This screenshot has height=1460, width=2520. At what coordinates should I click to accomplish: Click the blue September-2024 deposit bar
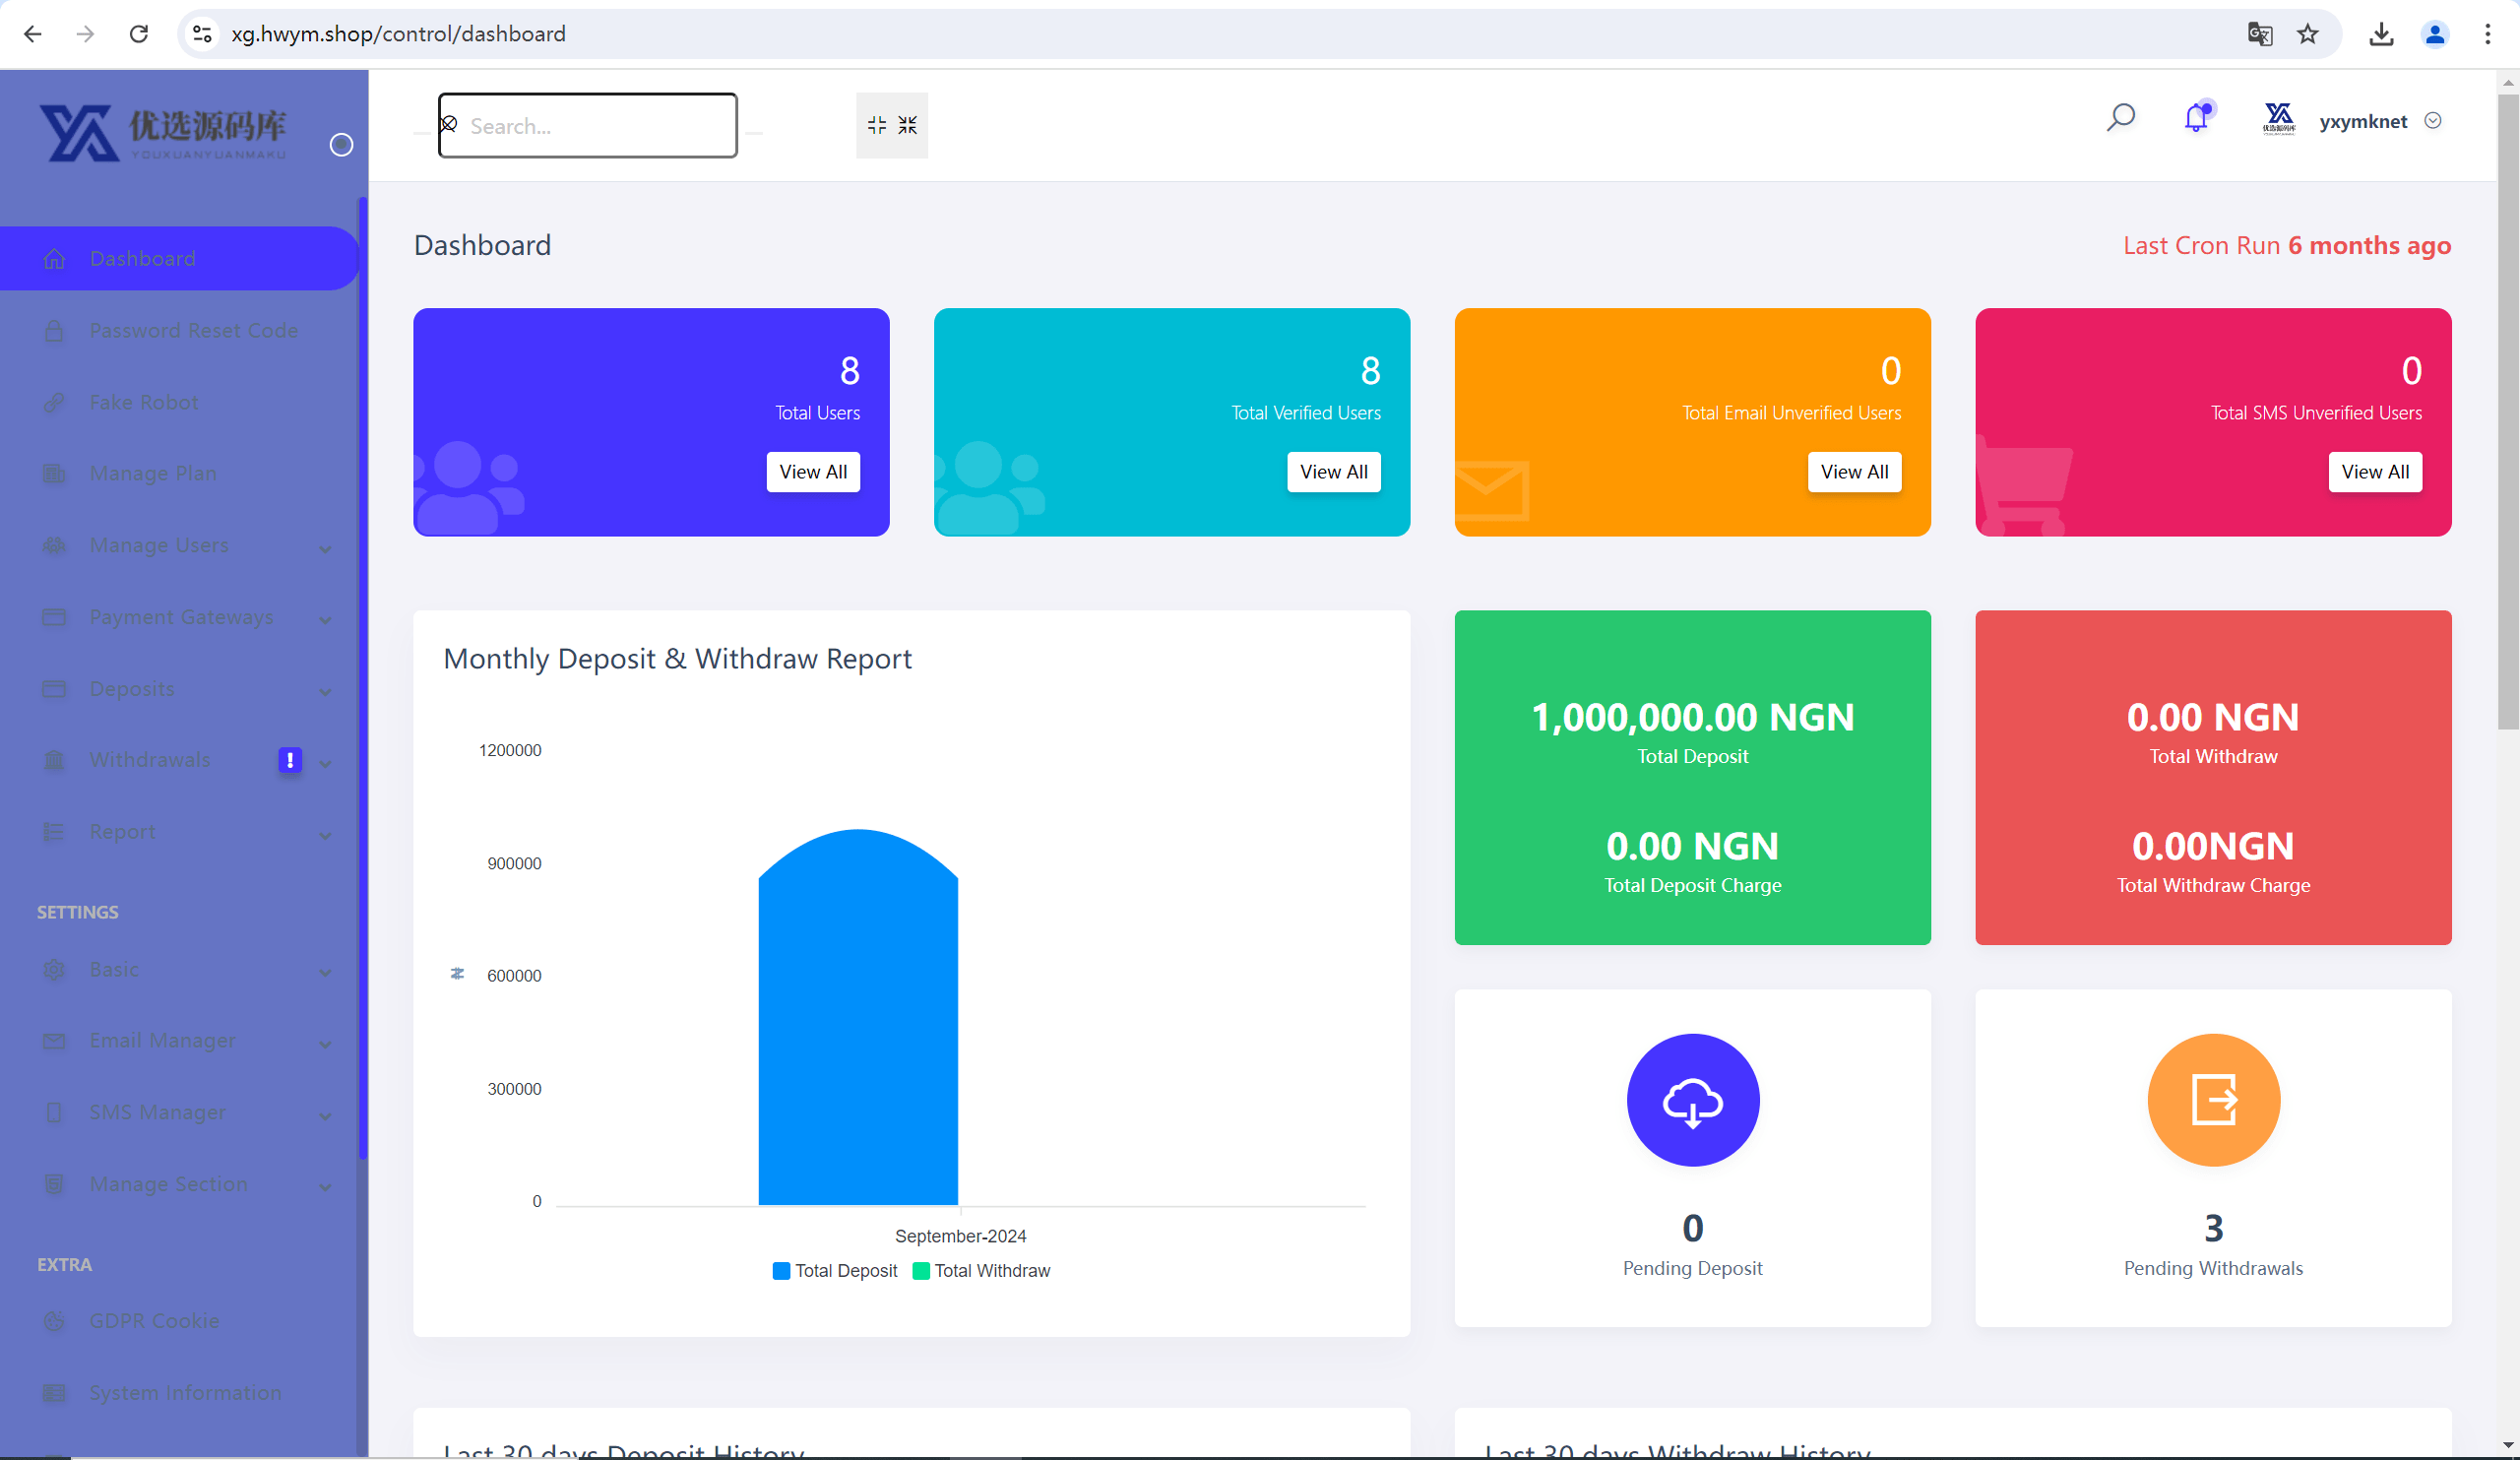tap(858, 1018)
